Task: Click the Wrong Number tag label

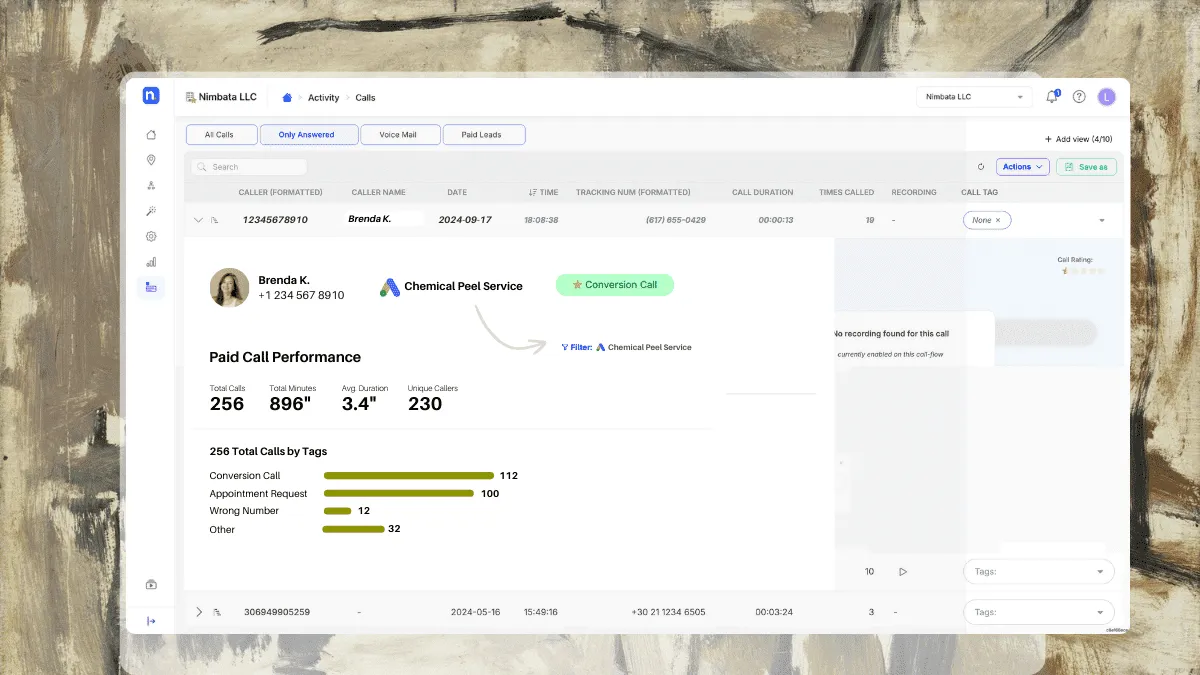Action: [244, 511]
